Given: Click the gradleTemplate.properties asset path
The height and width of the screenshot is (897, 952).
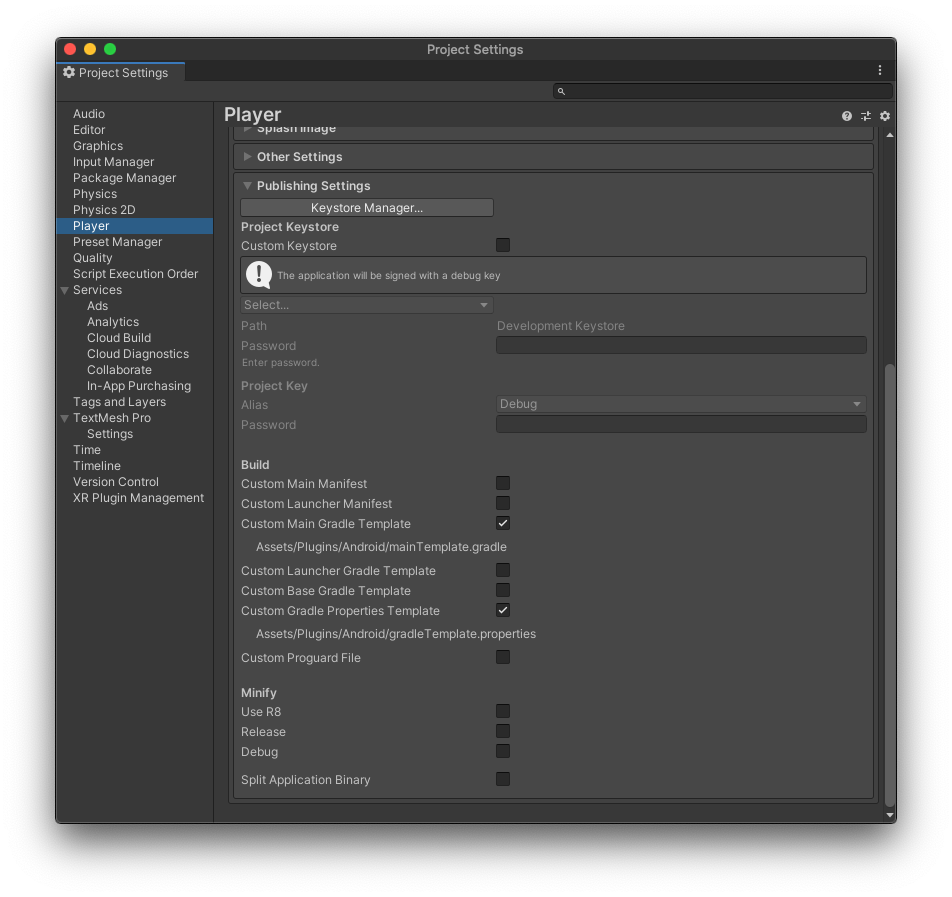Looking at the screenshot, I should tap(396, 634).
